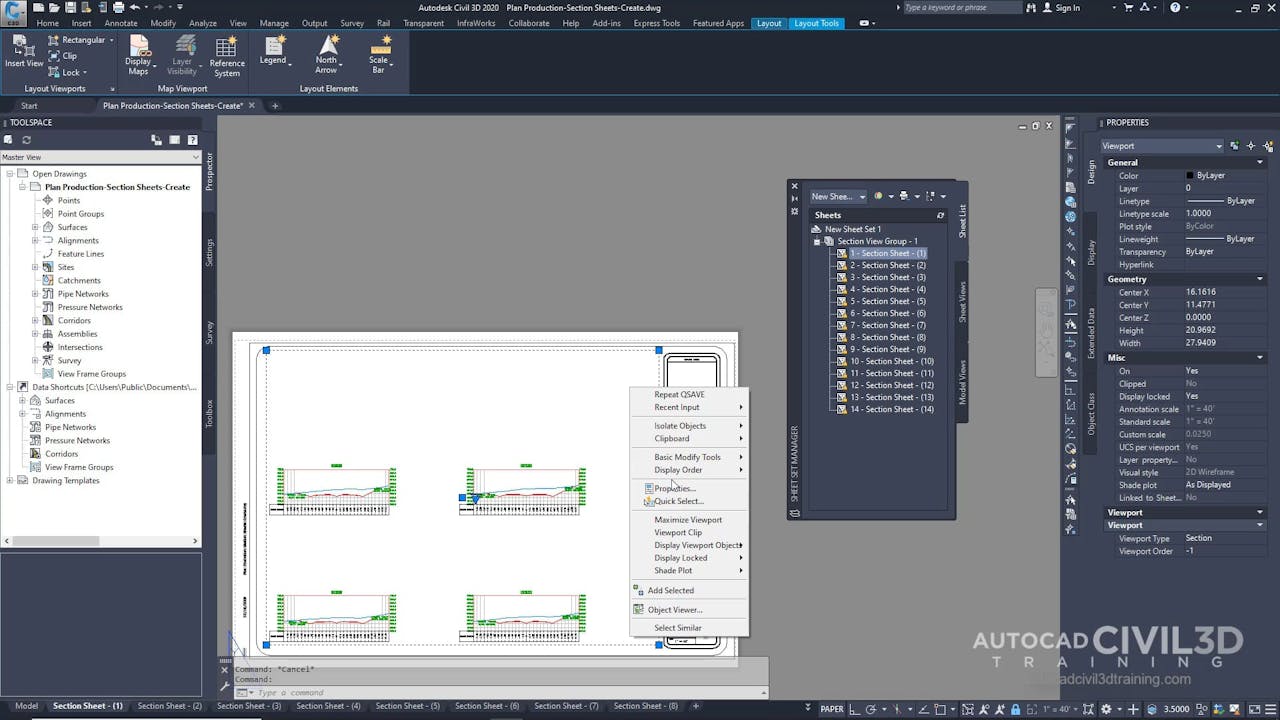This screenshot has width=1280, height=720.
Task: Toggle the Prospector tab of Toolspace
Action: [209, 170]
